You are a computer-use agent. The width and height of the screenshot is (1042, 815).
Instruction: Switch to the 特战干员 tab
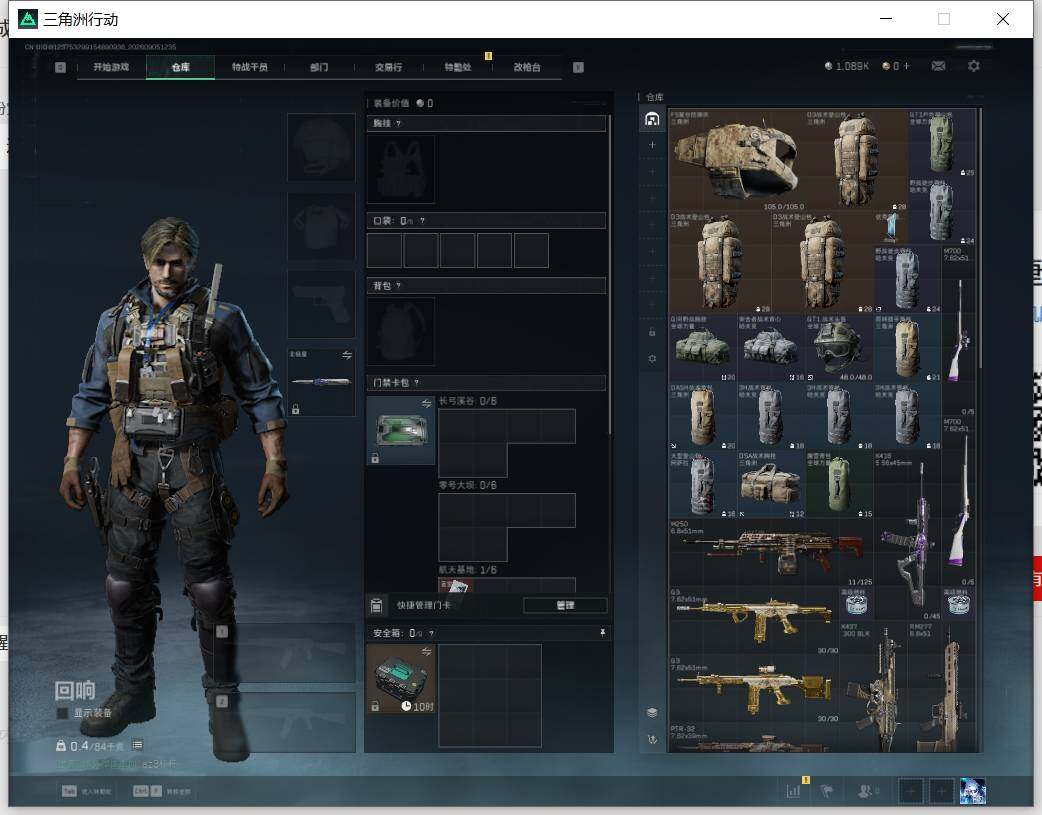pos(249,67)
